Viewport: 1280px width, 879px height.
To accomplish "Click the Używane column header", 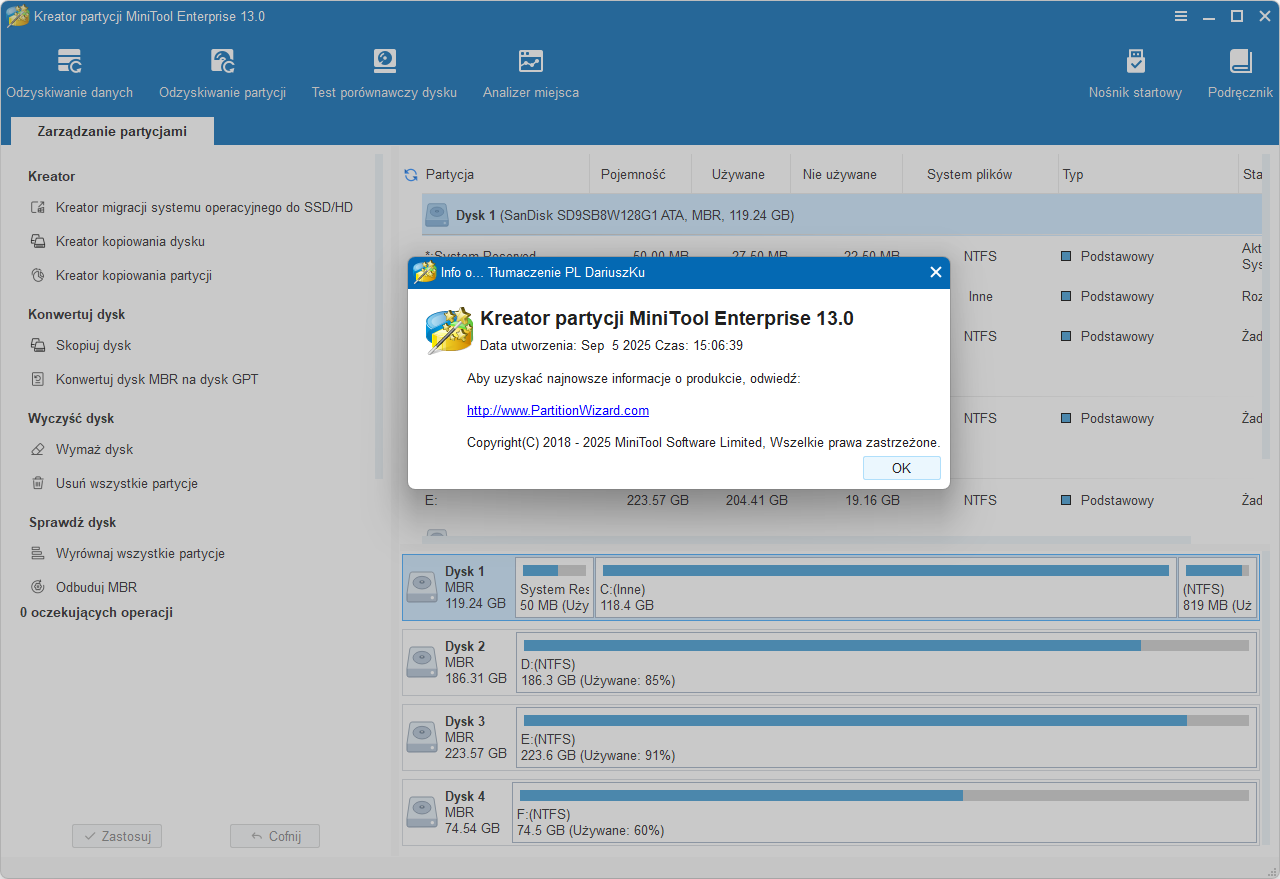I will coord(738,175).
